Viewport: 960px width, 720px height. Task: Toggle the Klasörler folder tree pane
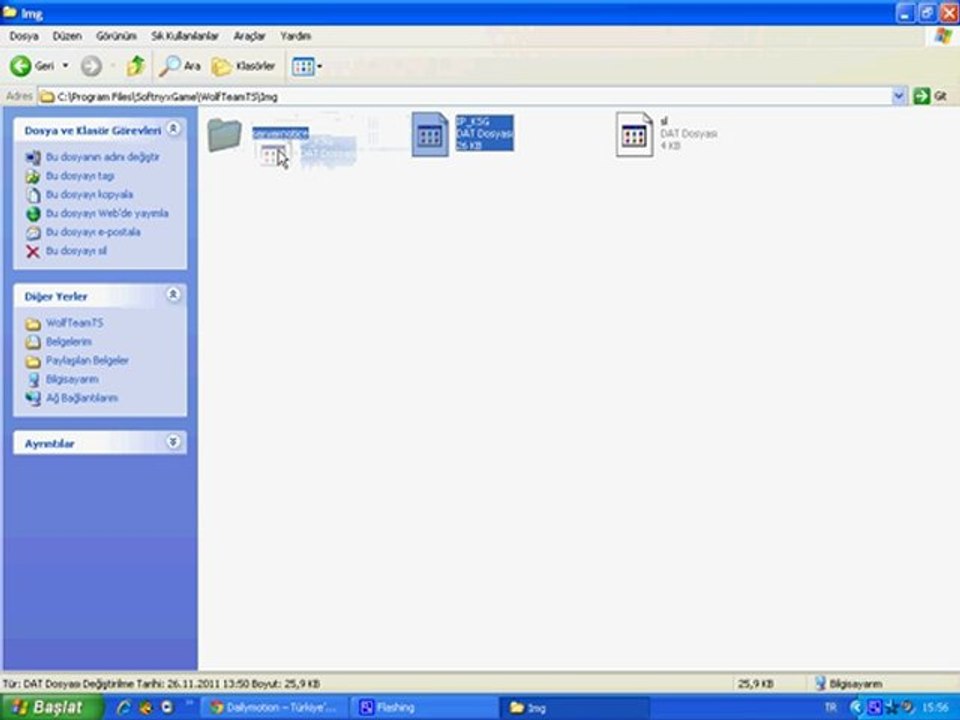tap(243, 66)
